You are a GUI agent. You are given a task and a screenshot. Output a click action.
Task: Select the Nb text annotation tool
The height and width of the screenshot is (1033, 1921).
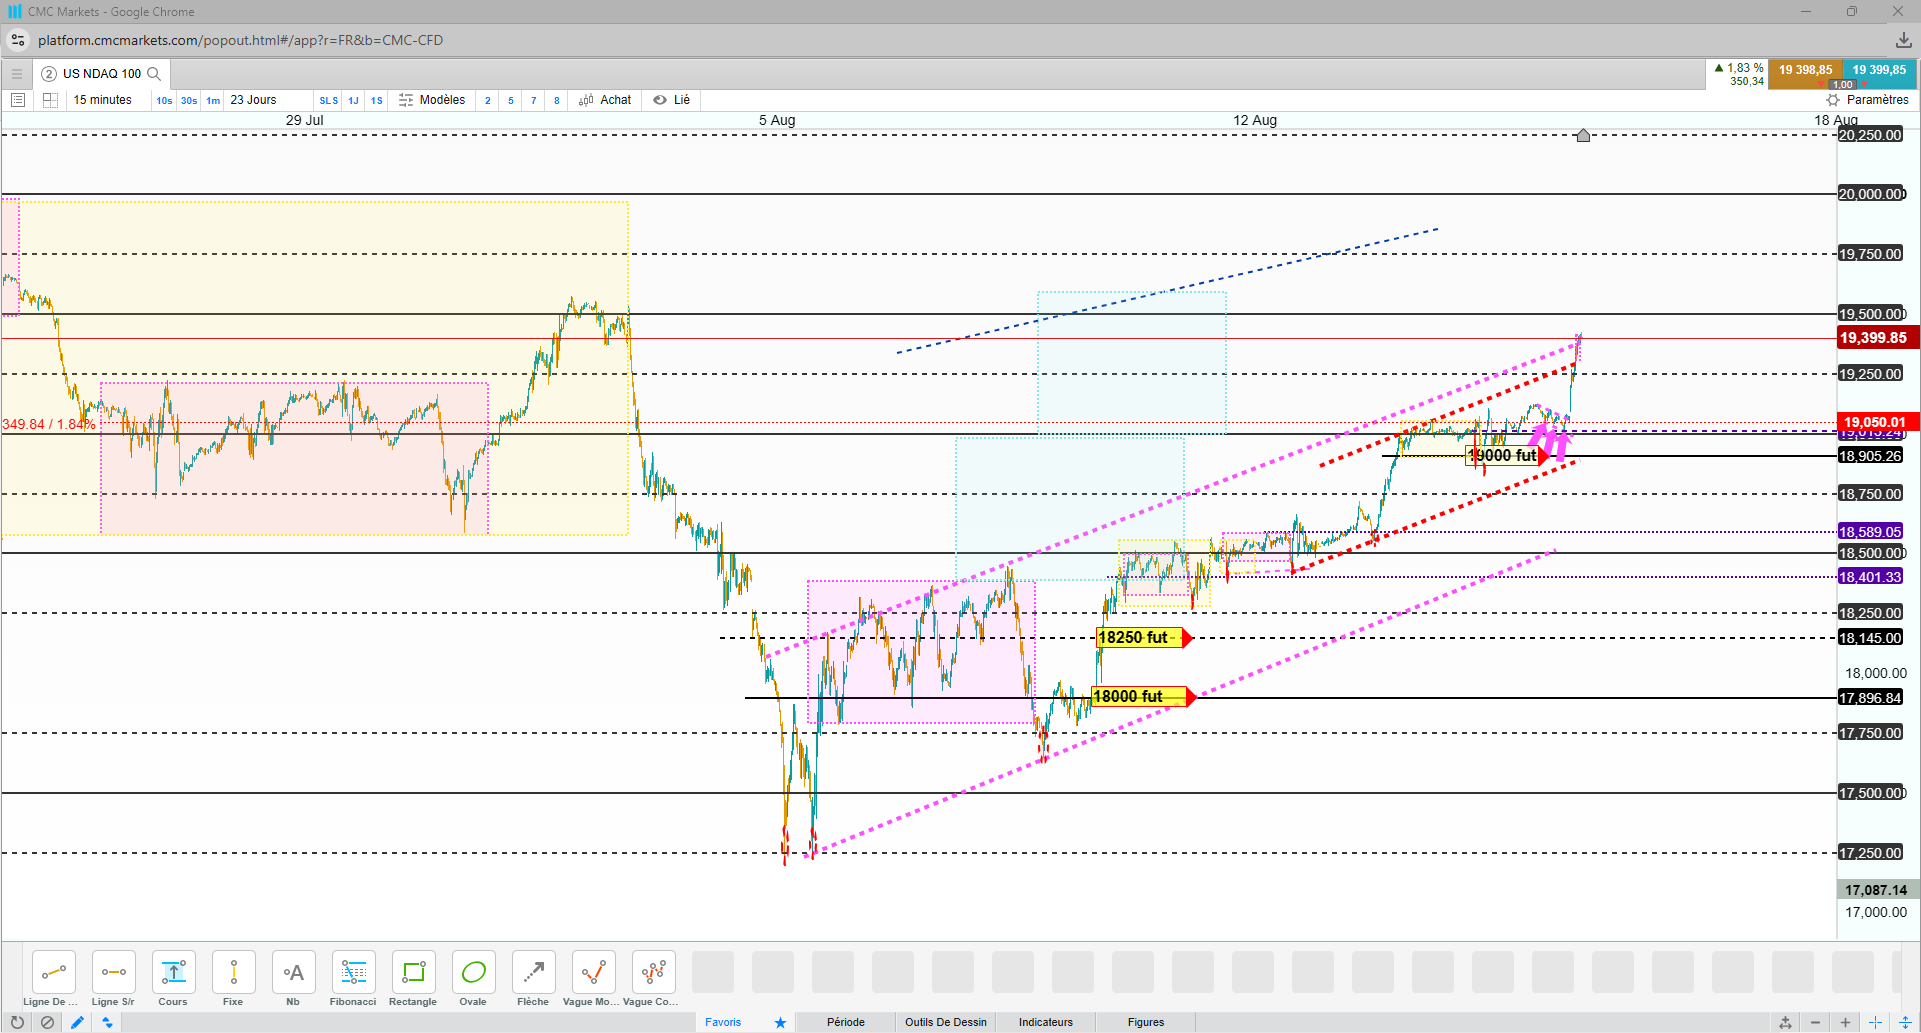(293, 979)
